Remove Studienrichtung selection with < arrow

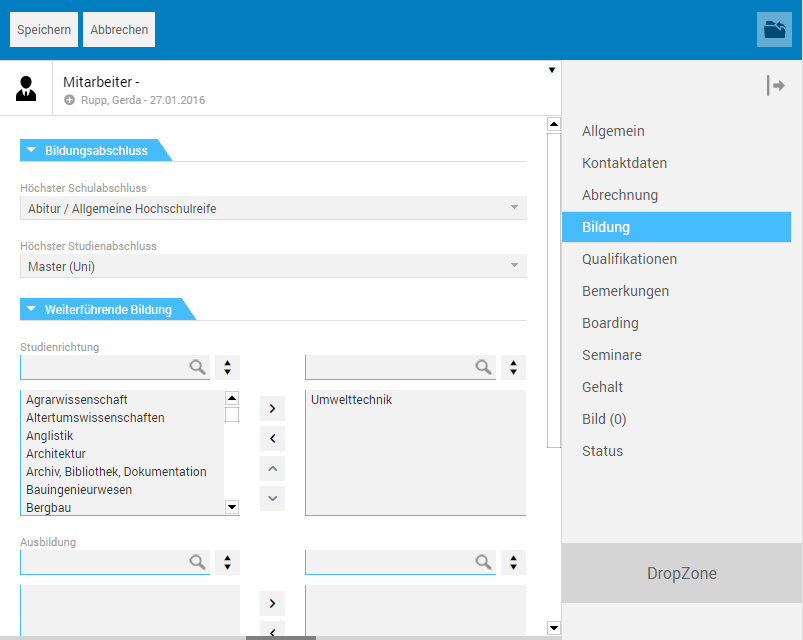pyautogui.click(x=272, y=438)
